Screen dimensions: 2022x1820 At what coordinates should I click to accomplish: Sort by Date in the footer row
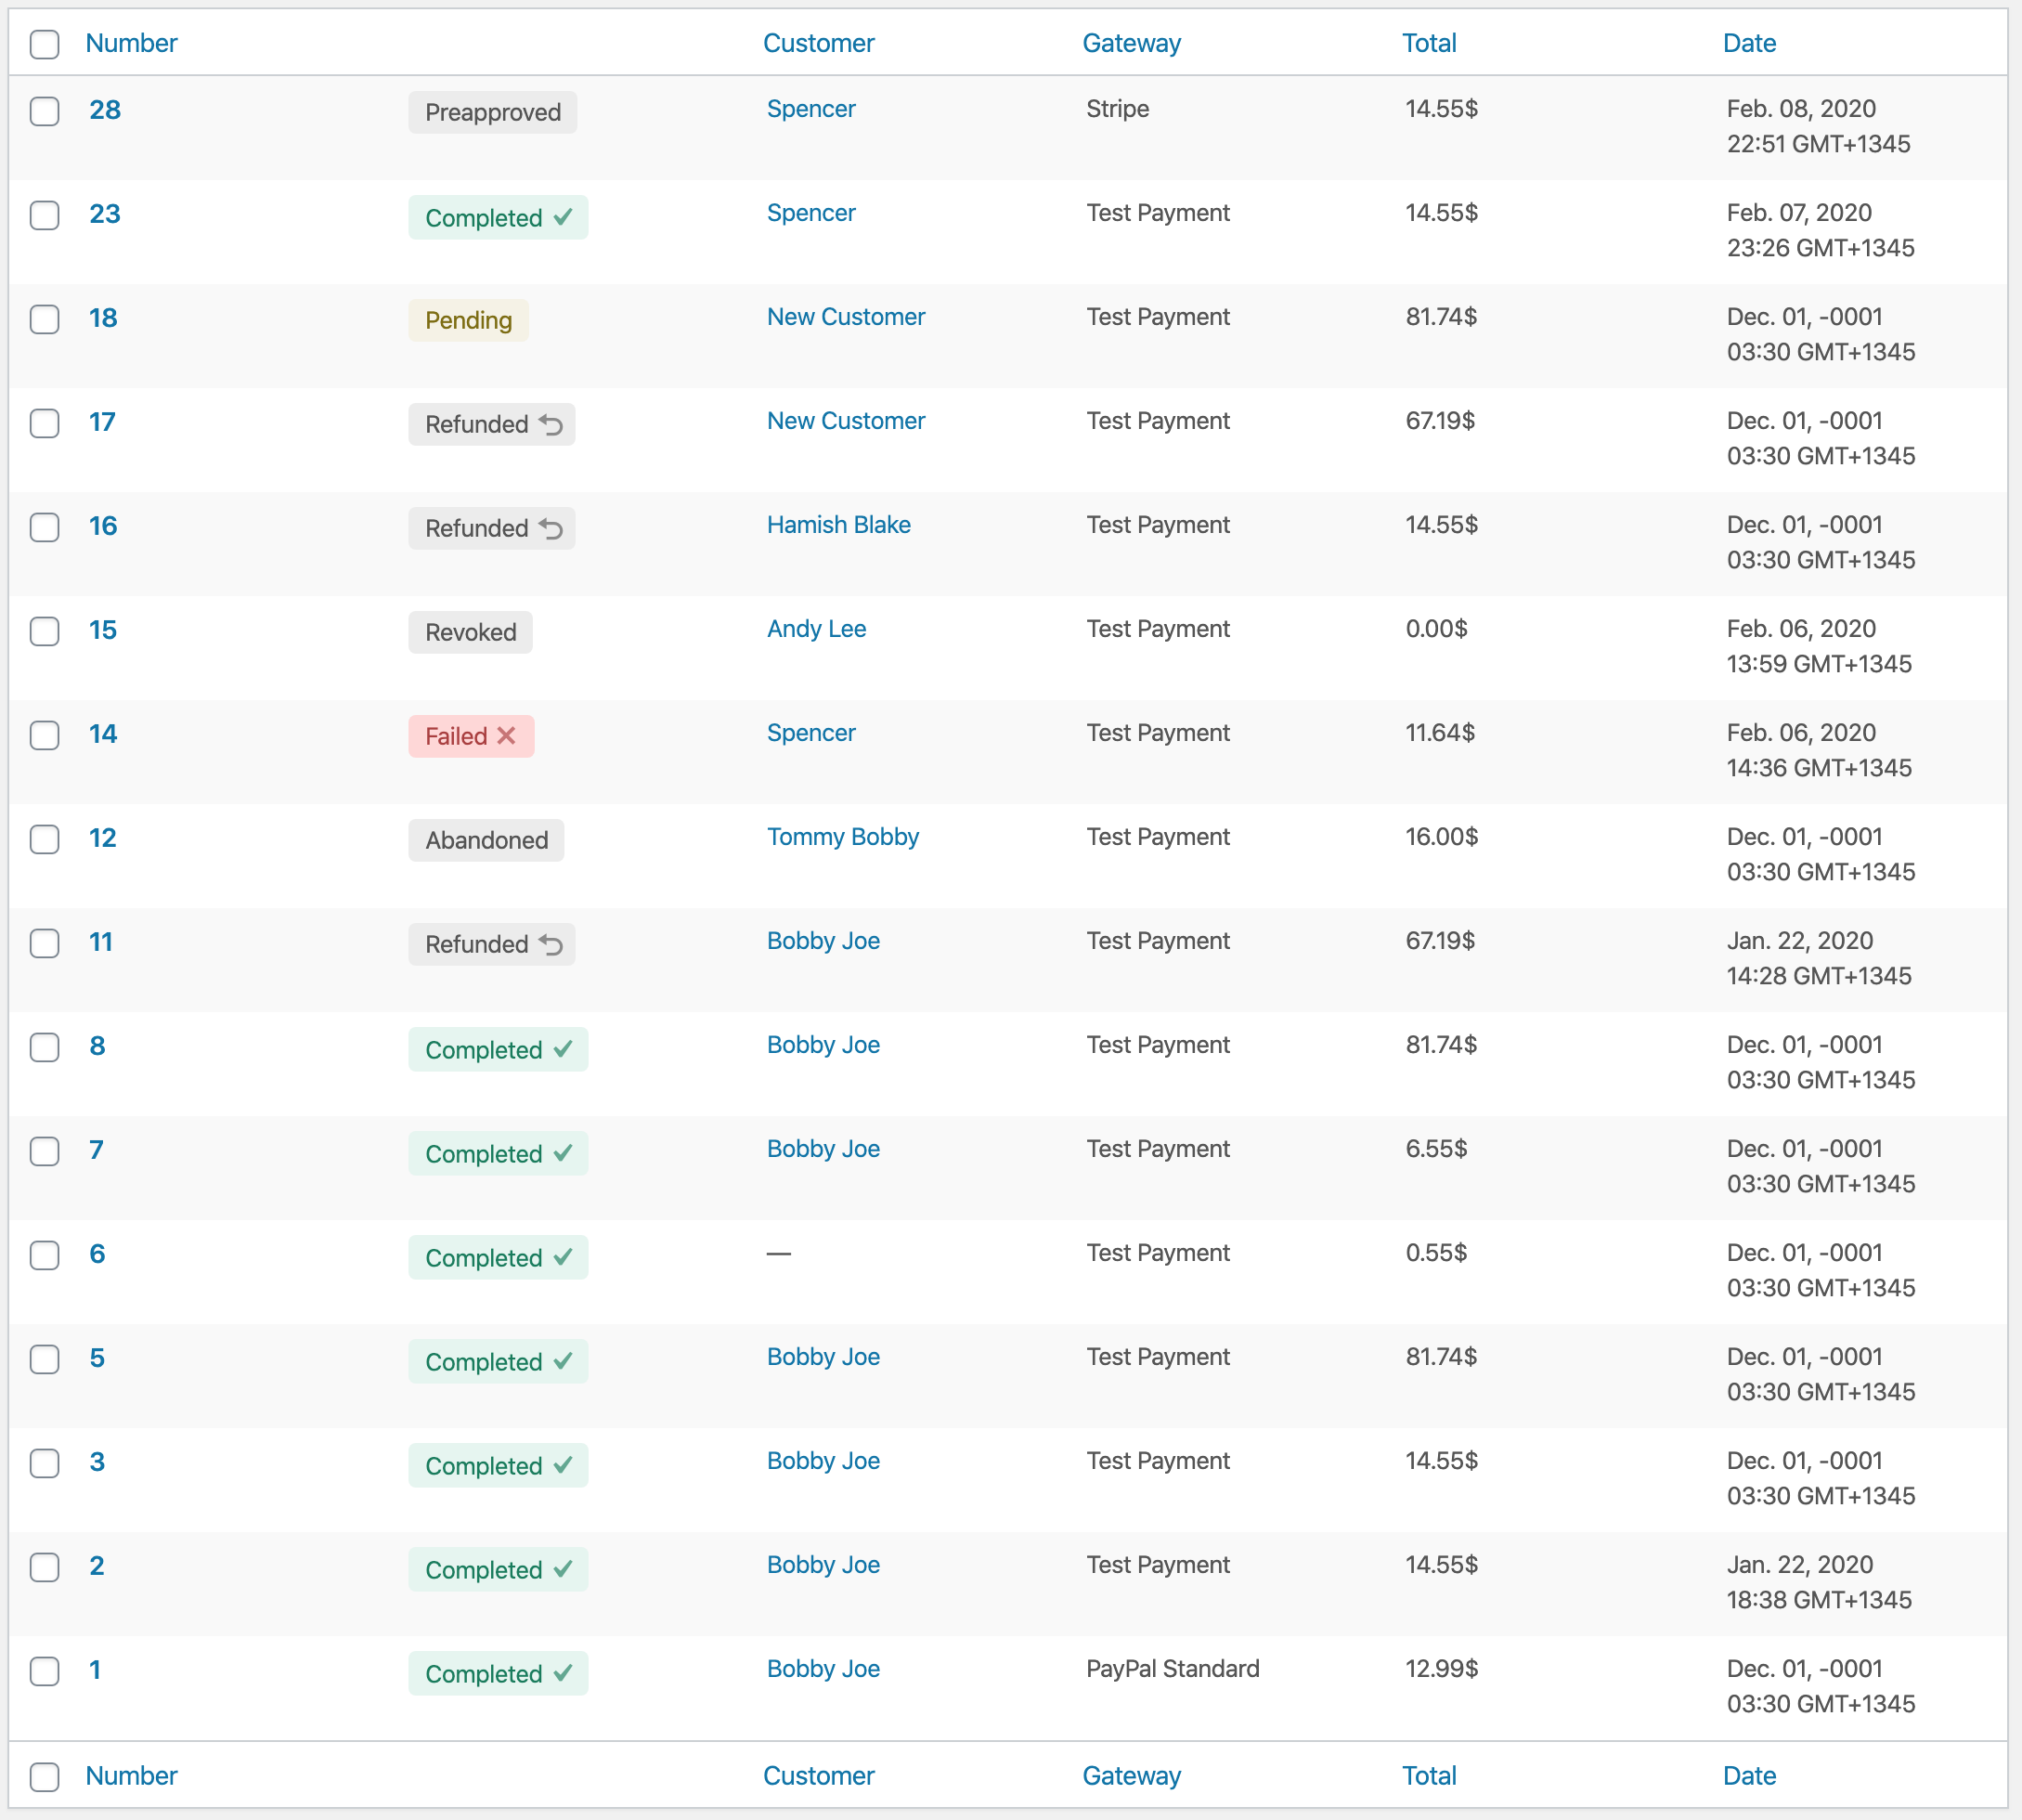pos(1750,1776)
